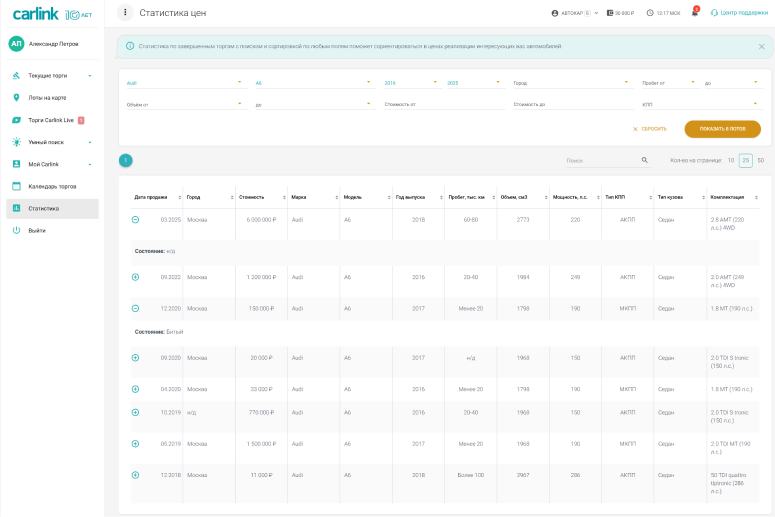Viewport: 775px width, 517px height.
Task: Click the Выйти logout power icon
Action: (16, 230)
